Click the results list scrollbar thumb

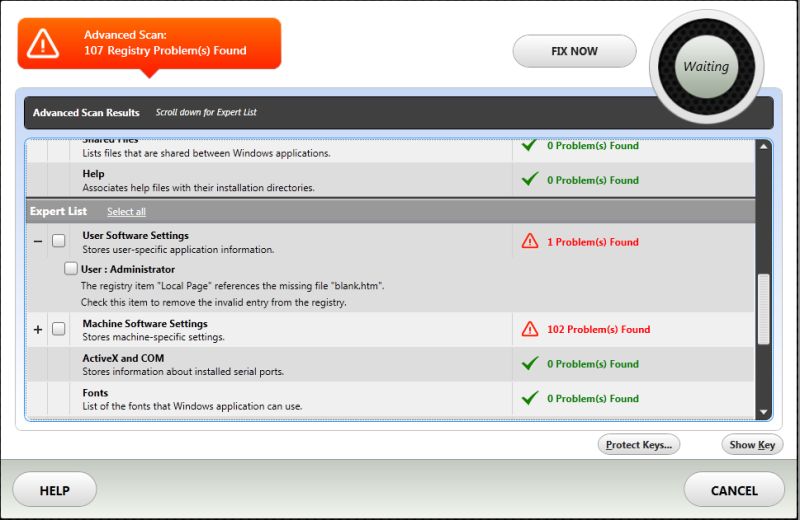[x=764, y=309]
